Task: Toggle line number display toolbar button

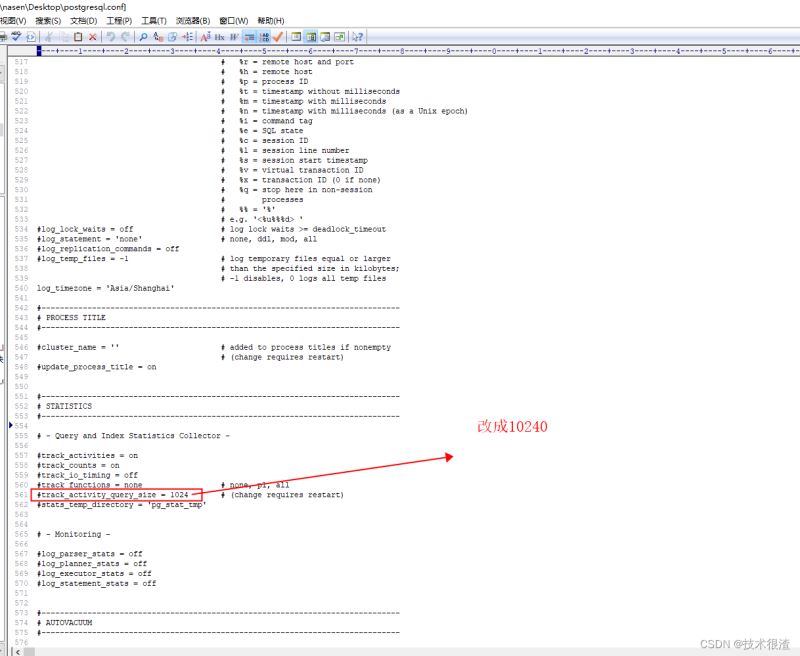Action: (x=264, y=36)
